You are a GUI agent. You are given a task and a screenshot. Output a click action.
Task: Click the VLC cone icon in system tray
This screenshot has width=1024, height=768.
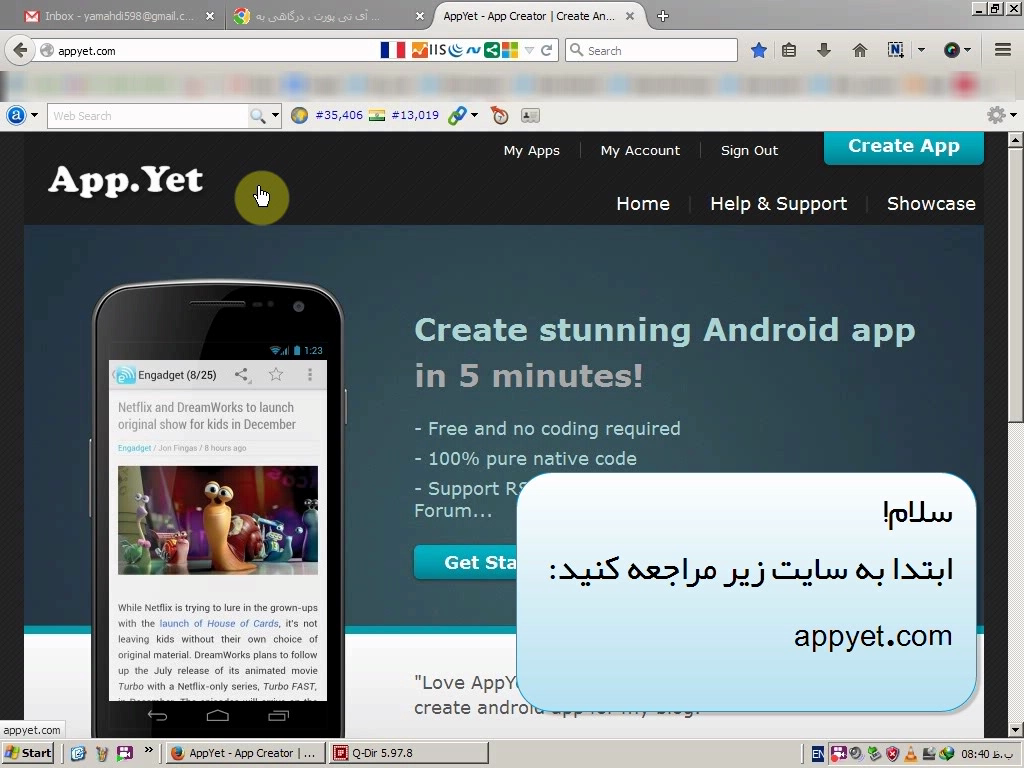tap(910, 754)
